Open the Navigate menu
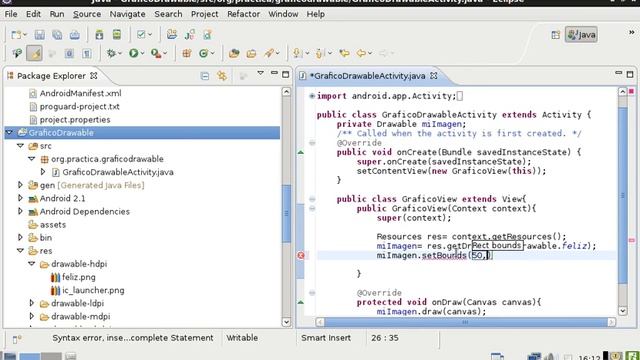The image size is (640, 360). (x=127, y=14)
